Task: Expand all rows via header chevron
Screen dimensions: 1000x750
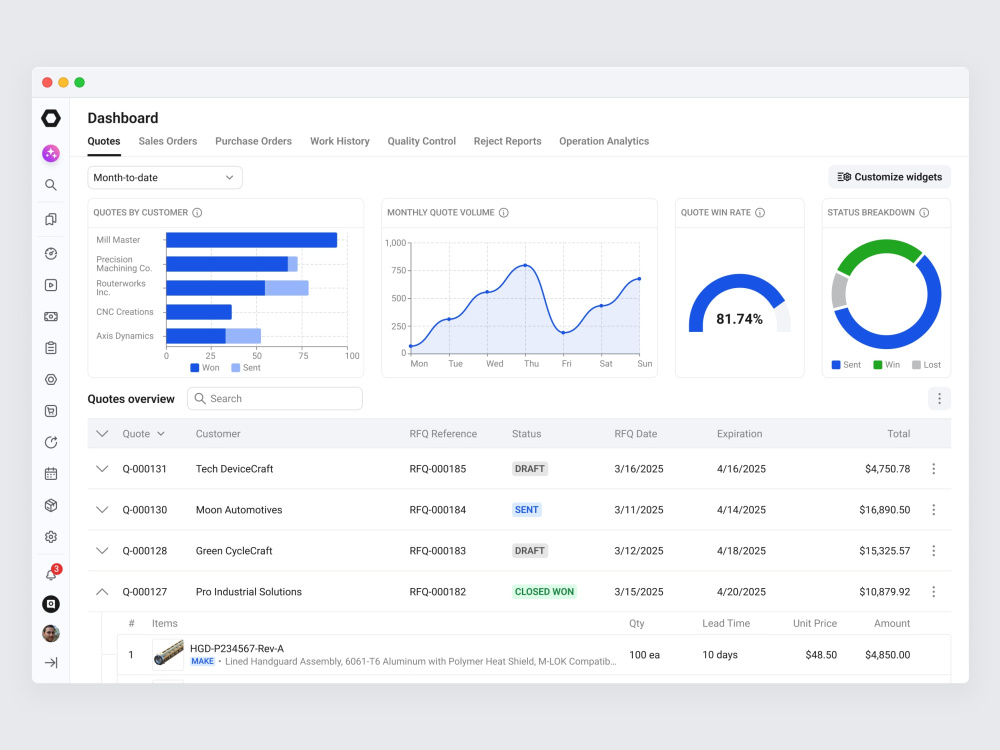Action: [102, 434]
